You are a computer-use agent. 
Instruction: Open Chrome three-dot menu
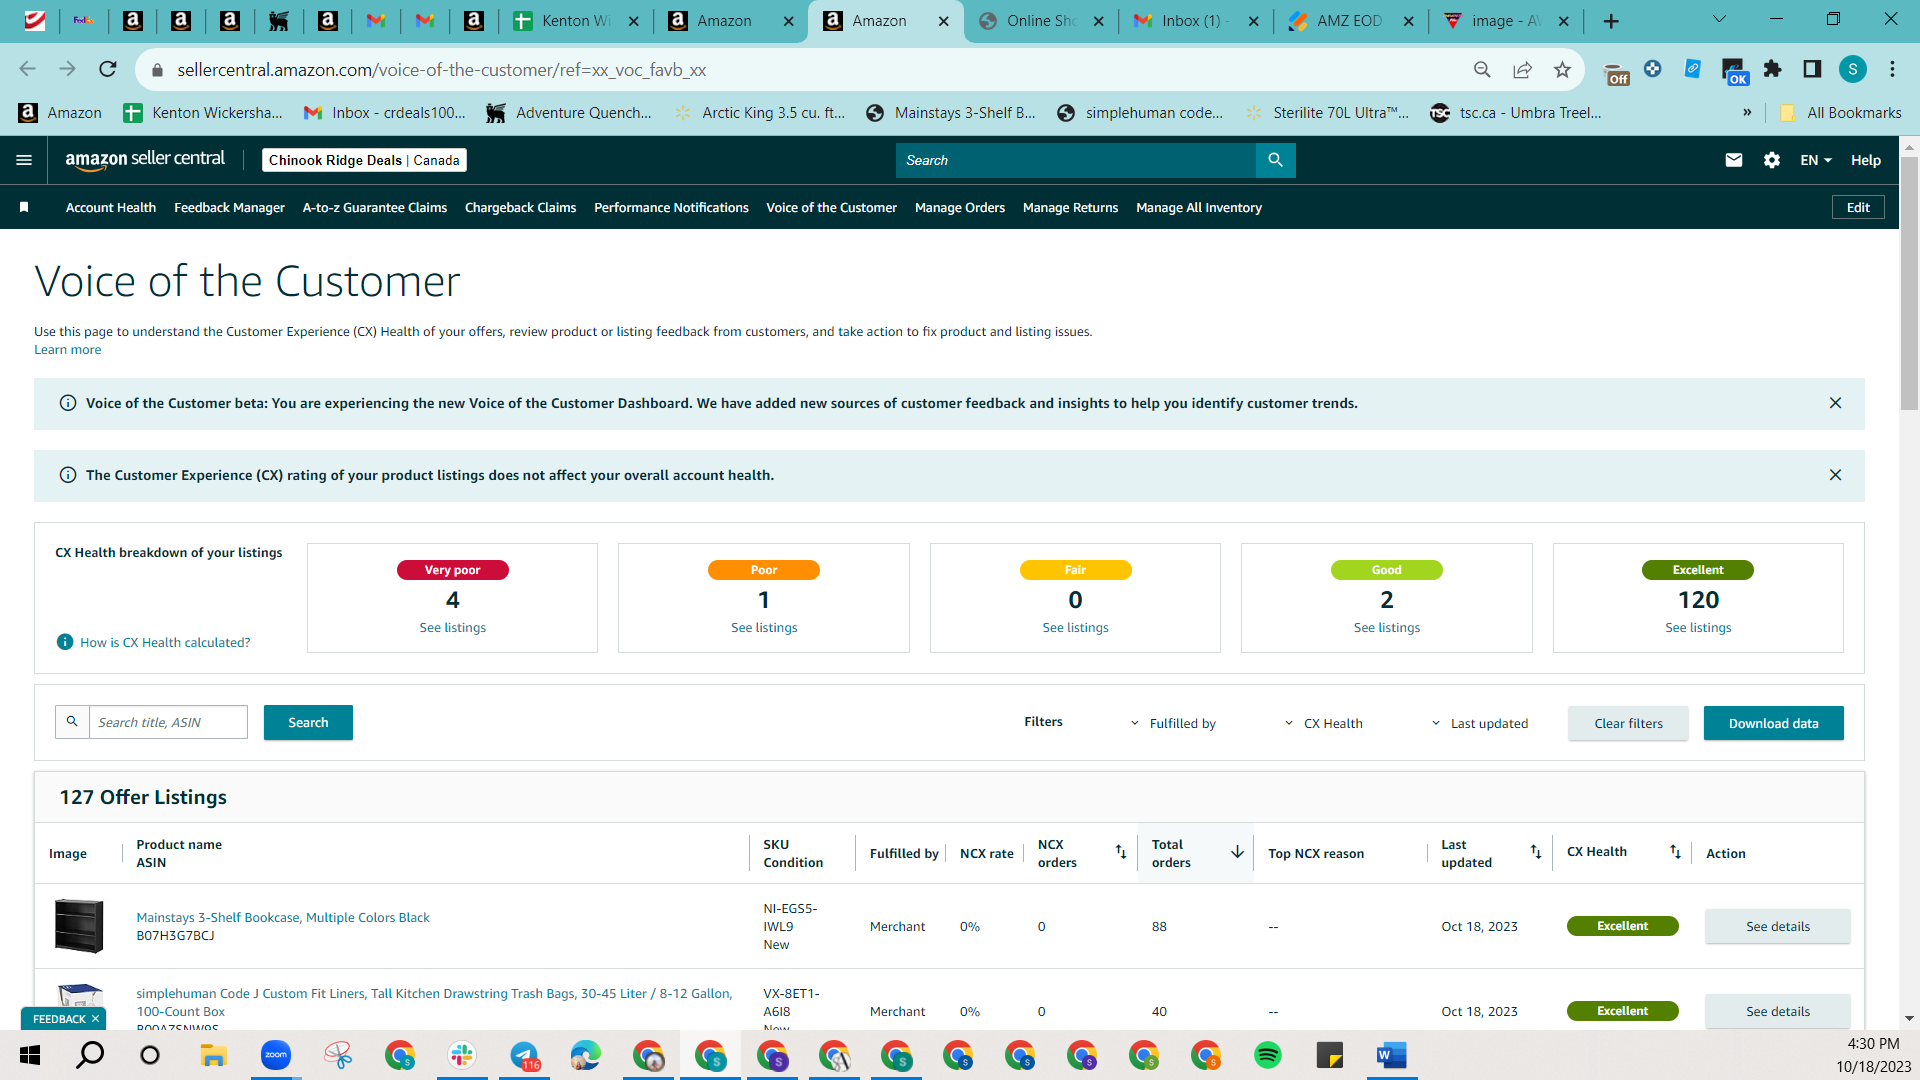click(1892, 69)
